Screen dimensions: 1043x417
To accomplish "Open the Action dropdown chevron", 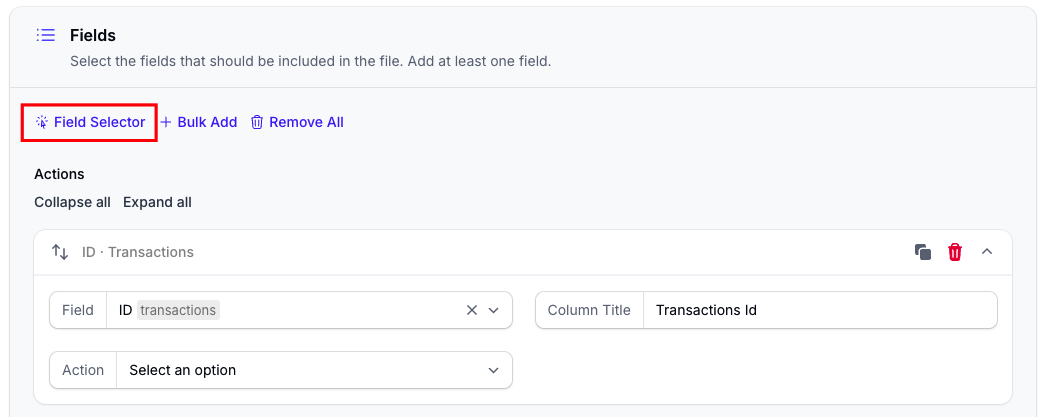I will click(494, 370).
